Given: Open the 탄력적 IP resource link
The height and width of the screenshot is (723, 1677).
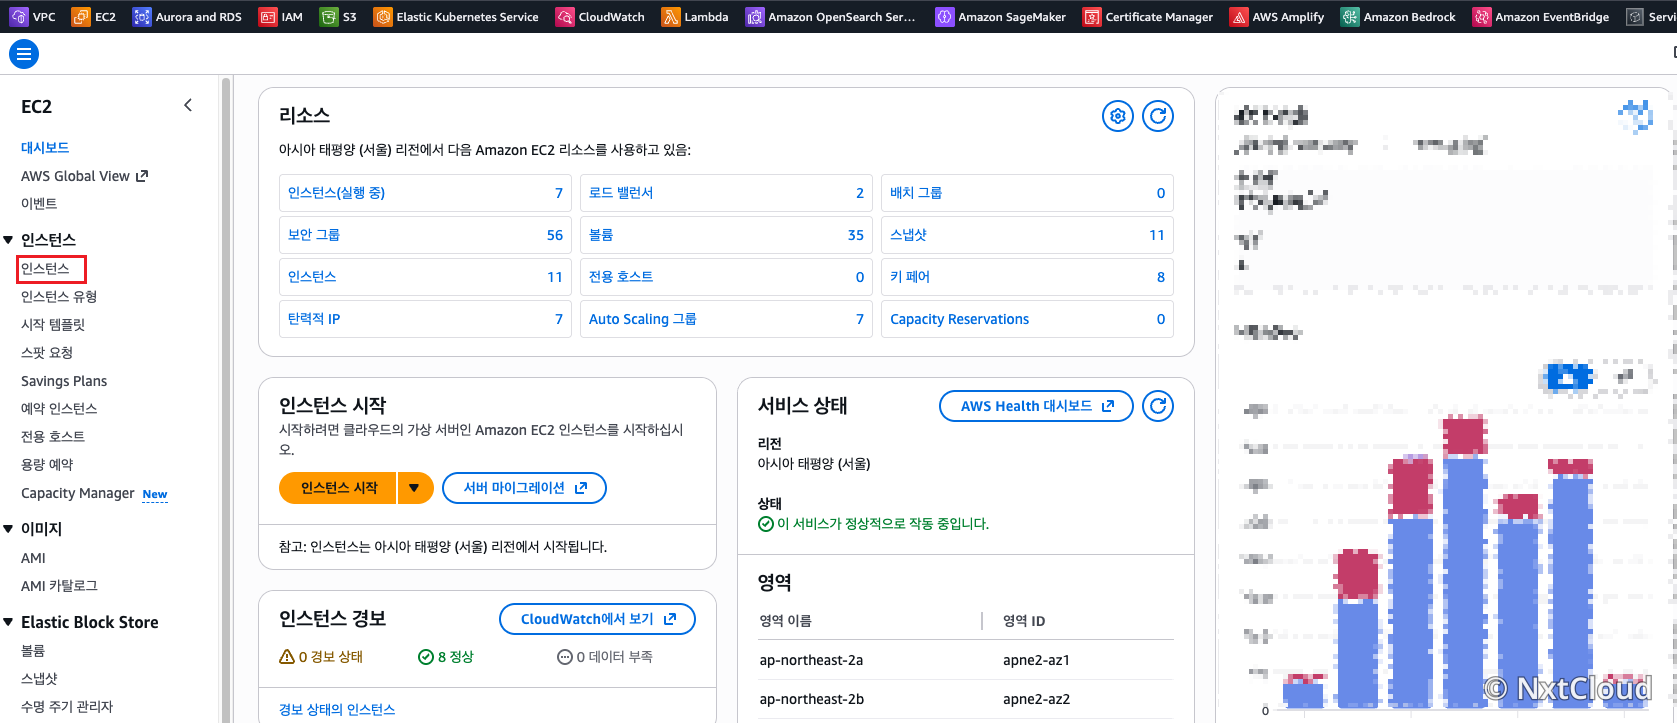Looking at the screenshot, I should pos(314,319).
